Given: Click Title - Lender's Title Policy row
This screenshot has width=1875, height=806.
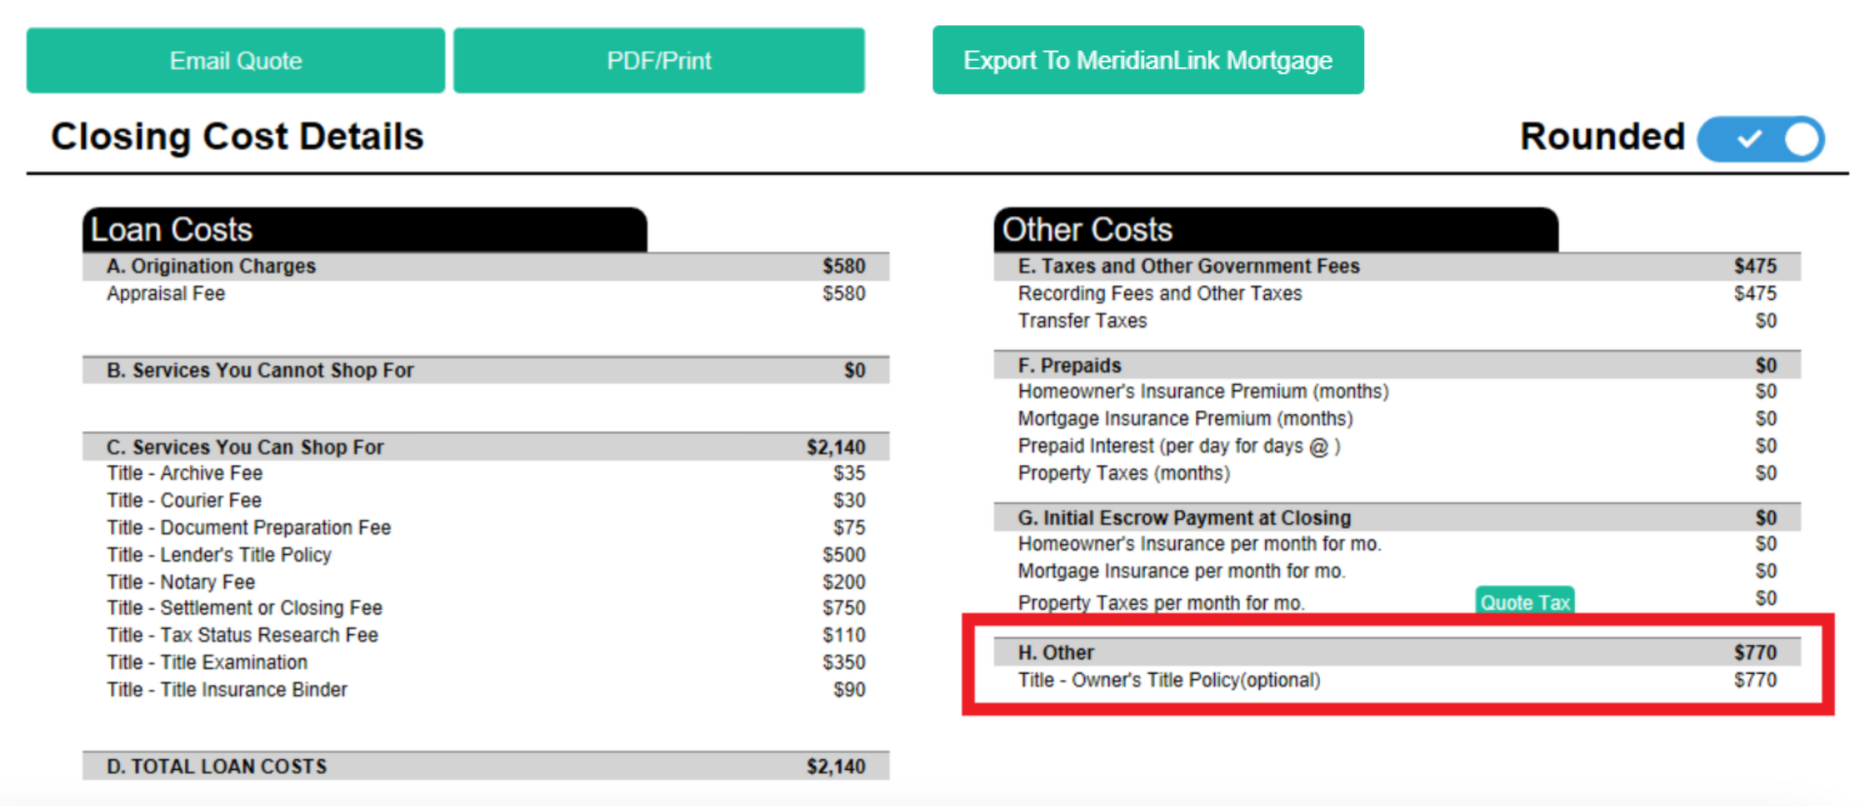Looking at the screenshot, I should [x=486, y=555].
